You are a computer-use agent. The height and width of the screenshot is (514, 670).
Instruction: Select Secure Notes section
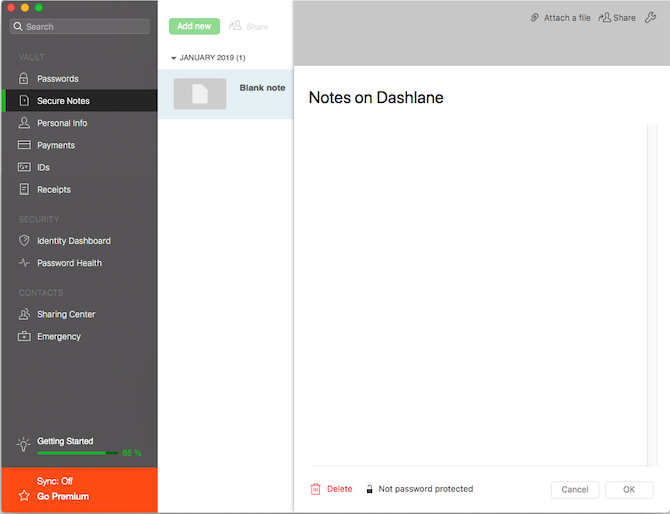pyautogui.click(x=80, y=101)
